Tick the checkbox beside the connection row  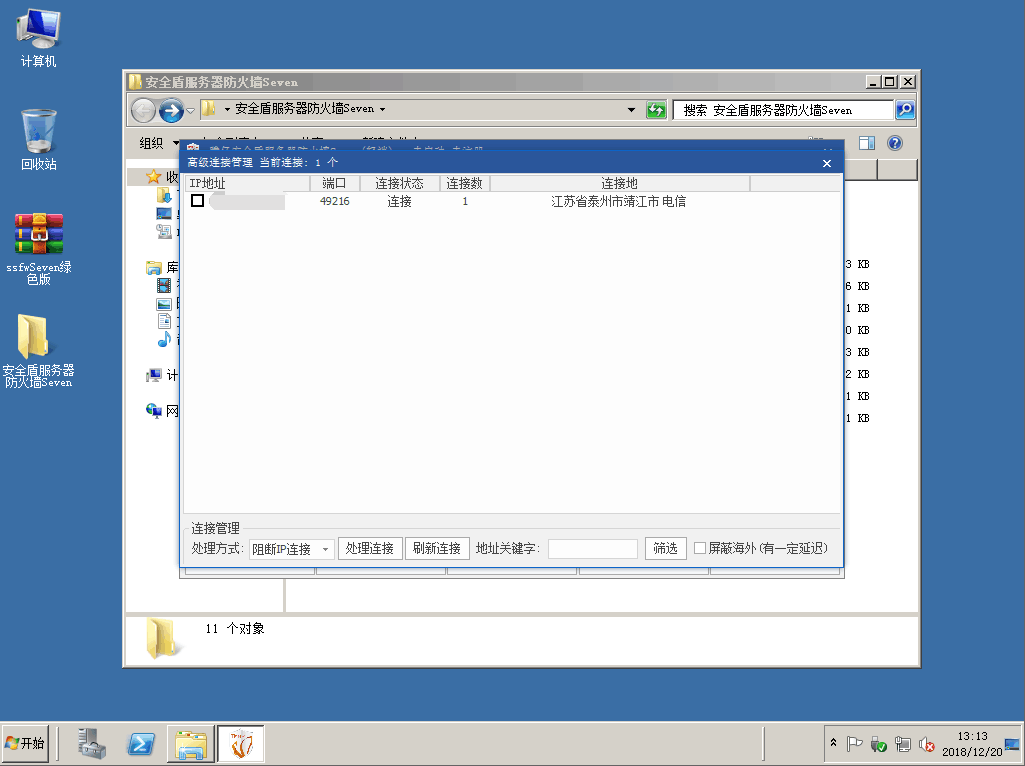198,201
